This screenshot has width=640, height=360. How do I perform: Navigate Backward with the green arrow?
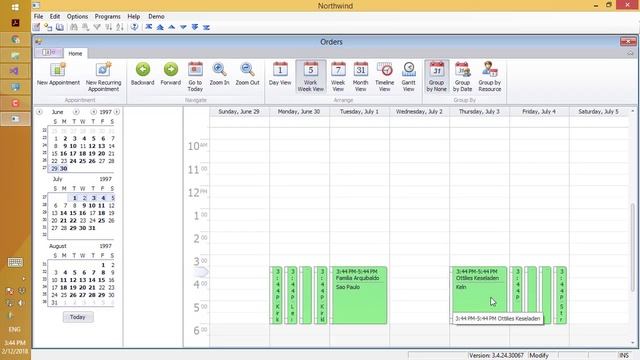coord(142,74)
